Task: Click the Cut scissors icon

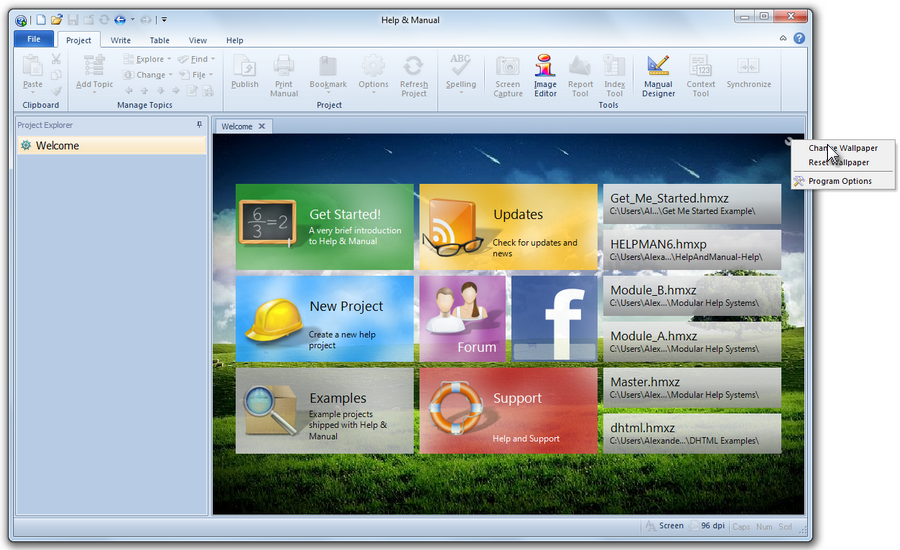Action: [x=56, y=59]
